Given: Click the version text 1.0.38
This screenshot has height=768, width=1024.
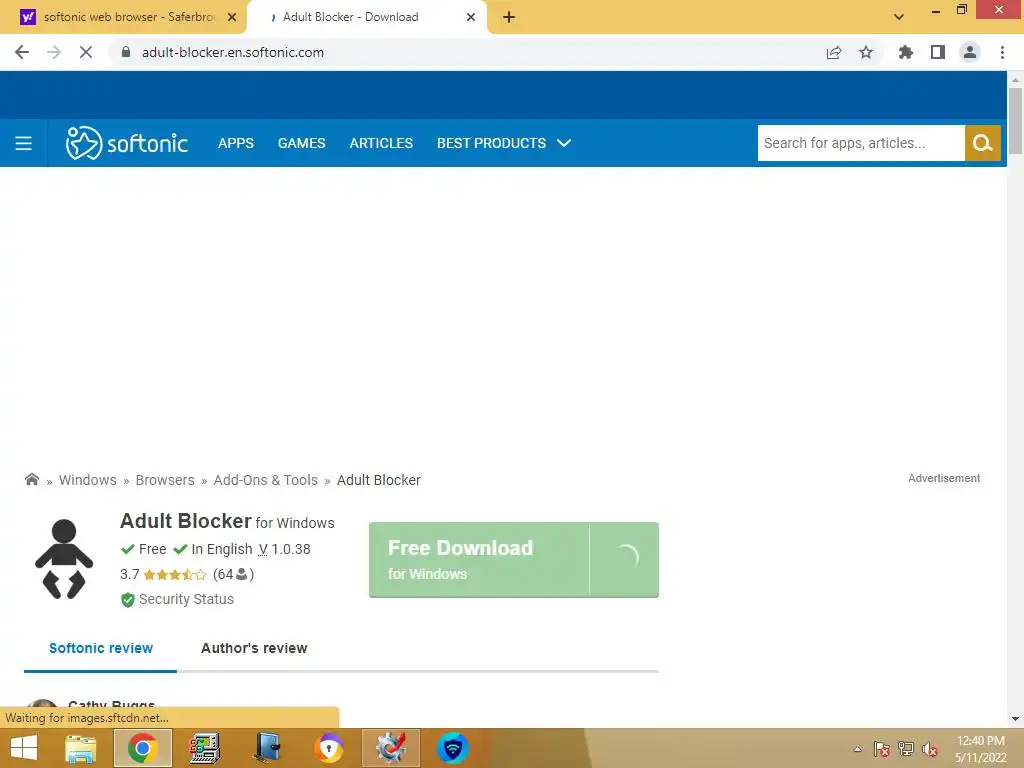Looking at the screenshot, I should pos(291,549).
